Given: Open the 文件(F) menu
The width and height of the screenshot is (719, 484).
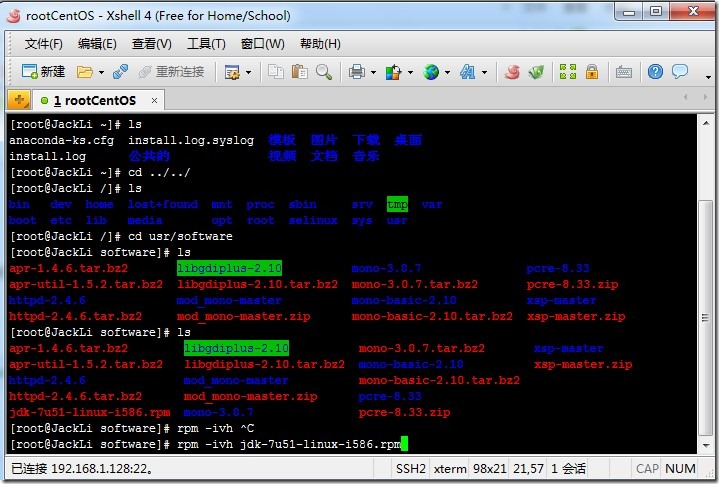Looking at the screenshot, I should (44, 44).
